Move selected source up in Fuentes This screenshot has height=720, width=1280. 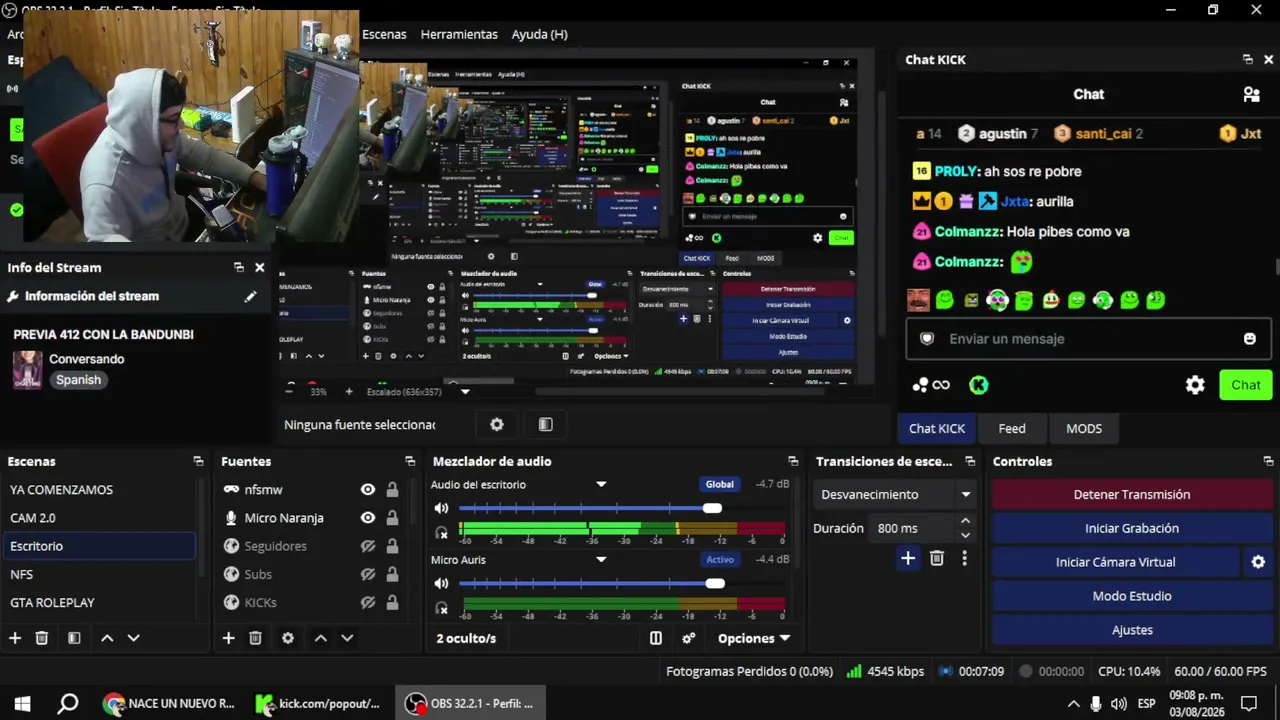(x=320, y=638)
